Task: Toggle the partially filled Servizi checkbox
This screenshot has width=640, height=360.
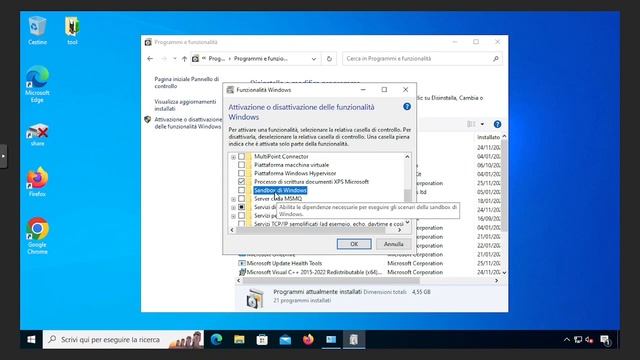Action: pyautogui.click(x=242, y=207)
